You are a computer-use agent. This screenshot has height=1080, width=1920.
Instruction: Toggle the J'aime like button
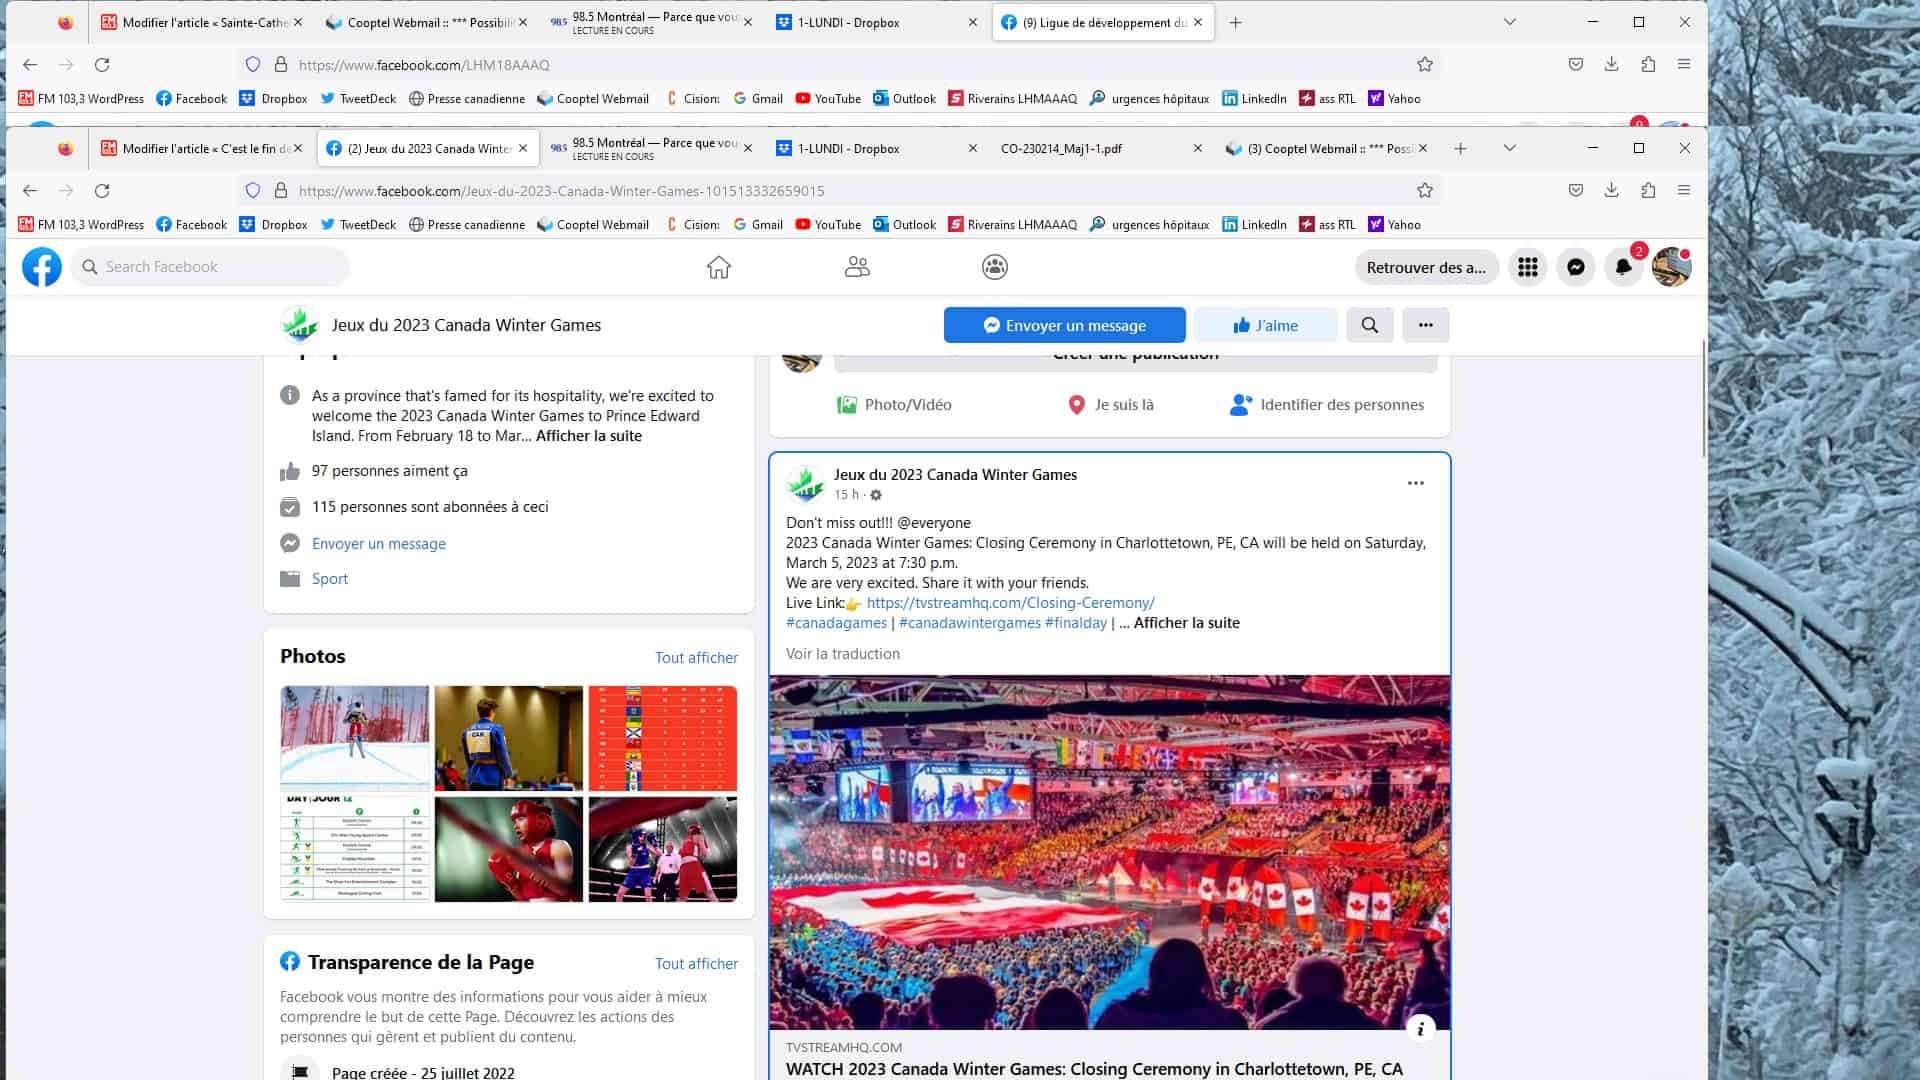[1265, 325]
